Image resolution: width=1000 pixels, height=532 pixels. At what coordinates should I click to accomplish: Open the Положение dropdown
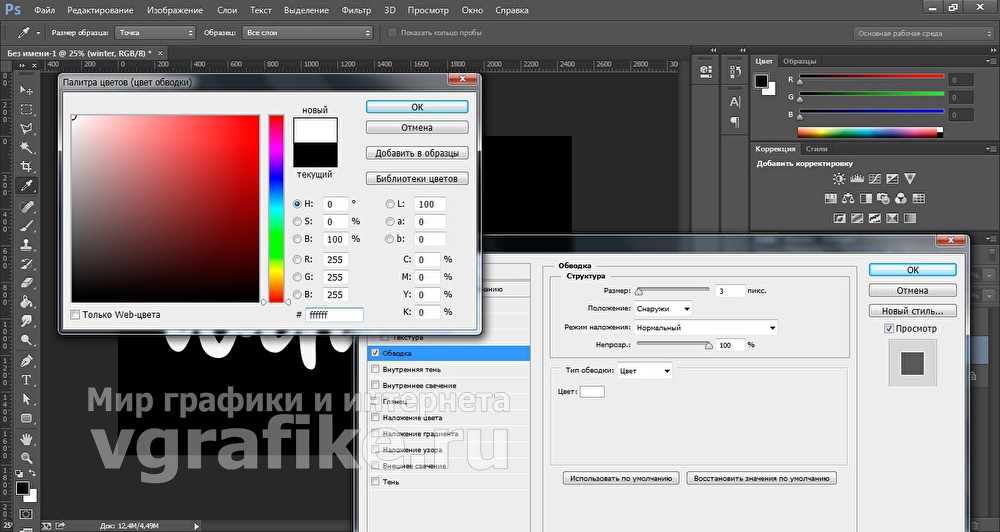[663, 309]
